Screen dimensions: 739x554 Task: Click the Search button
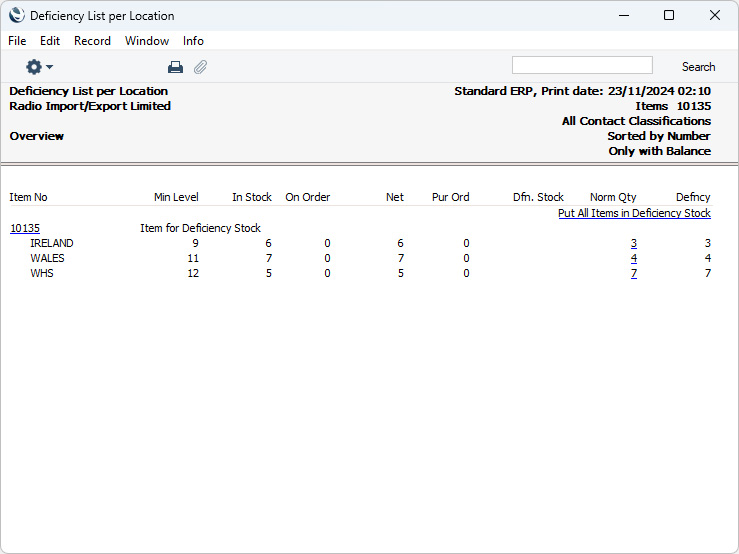(x=698, y=67)
